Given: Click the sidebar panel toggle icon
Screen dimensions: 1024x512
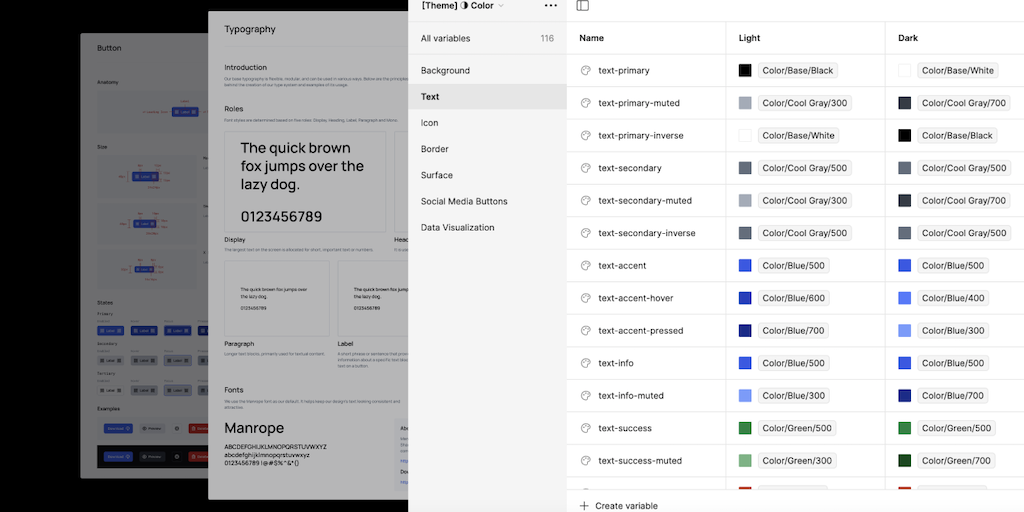Looking at the screenshot, I should point(583,6).
